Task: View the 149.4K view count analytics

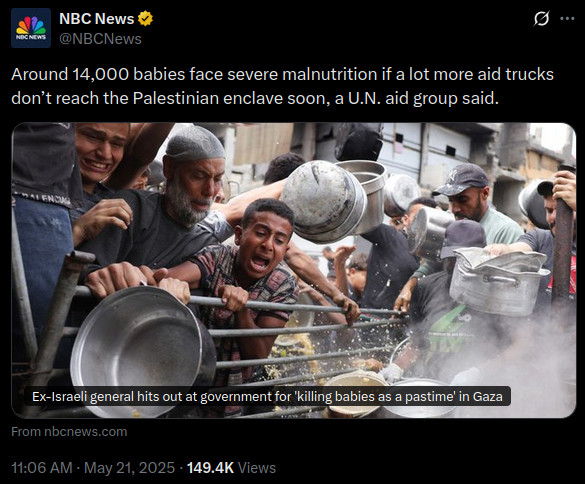Action: pyautogui.click(x=210, y=468)
